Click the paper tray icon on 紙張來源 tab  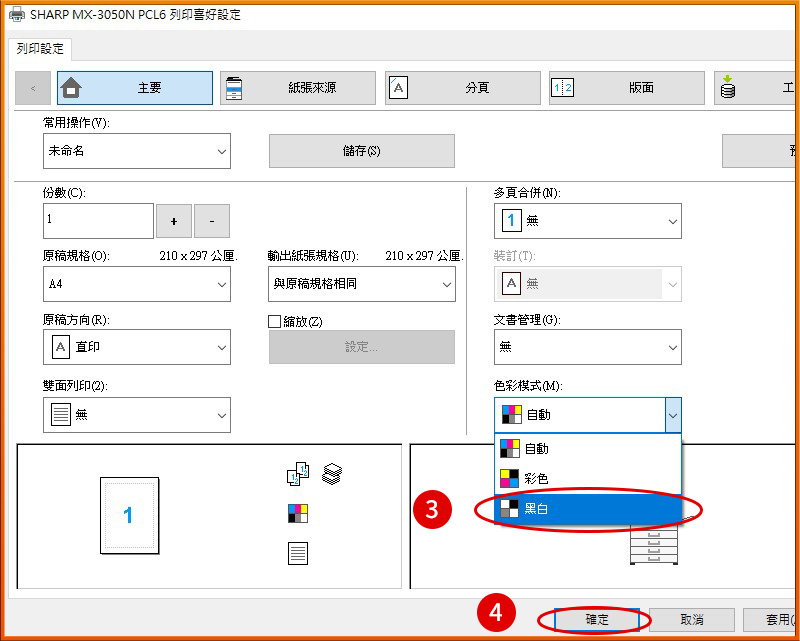click(236, 87)
